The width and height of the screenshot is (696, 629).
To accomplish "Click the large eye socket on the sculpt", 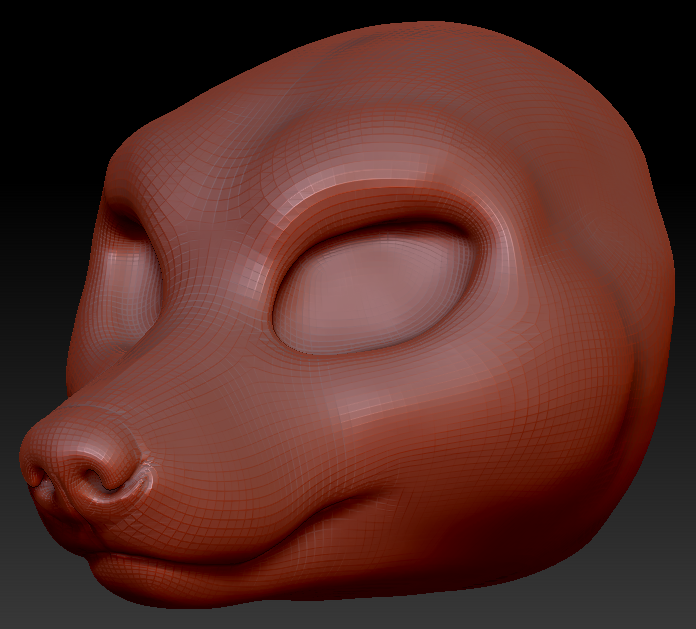I will point(374,289).
